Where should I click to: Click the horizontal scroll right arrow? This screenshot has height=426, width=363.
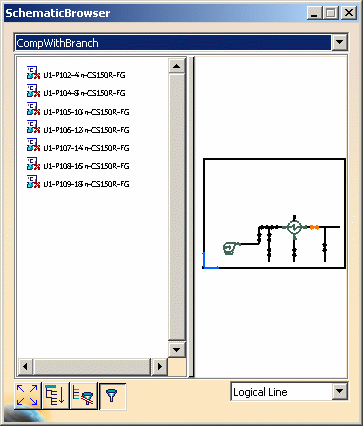[x=159, y=366]
